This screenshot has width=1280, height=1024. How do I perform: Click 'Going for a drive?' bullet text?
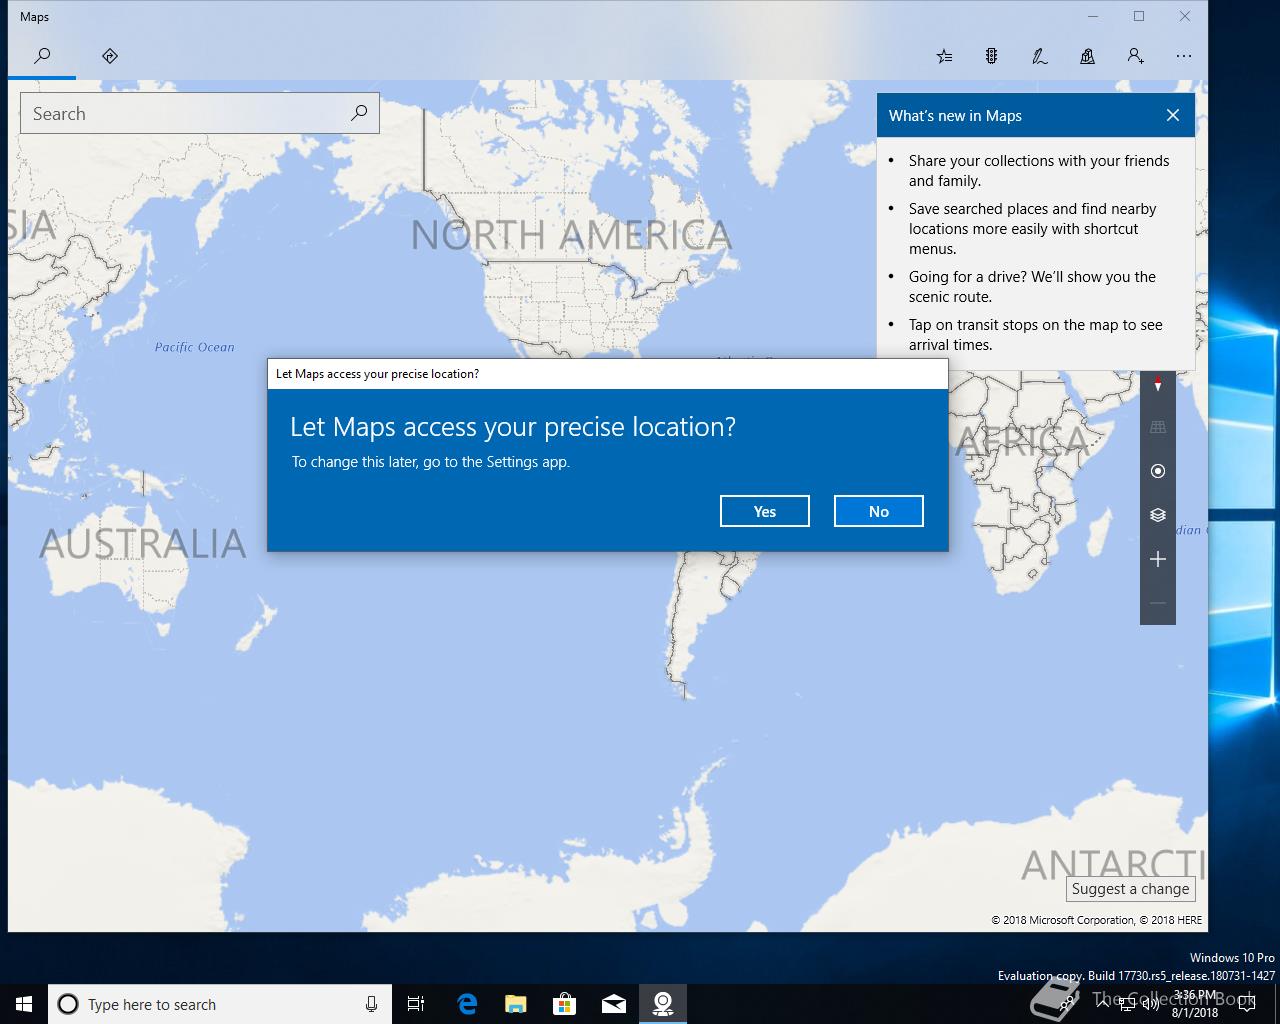[x=1032, y=287]
